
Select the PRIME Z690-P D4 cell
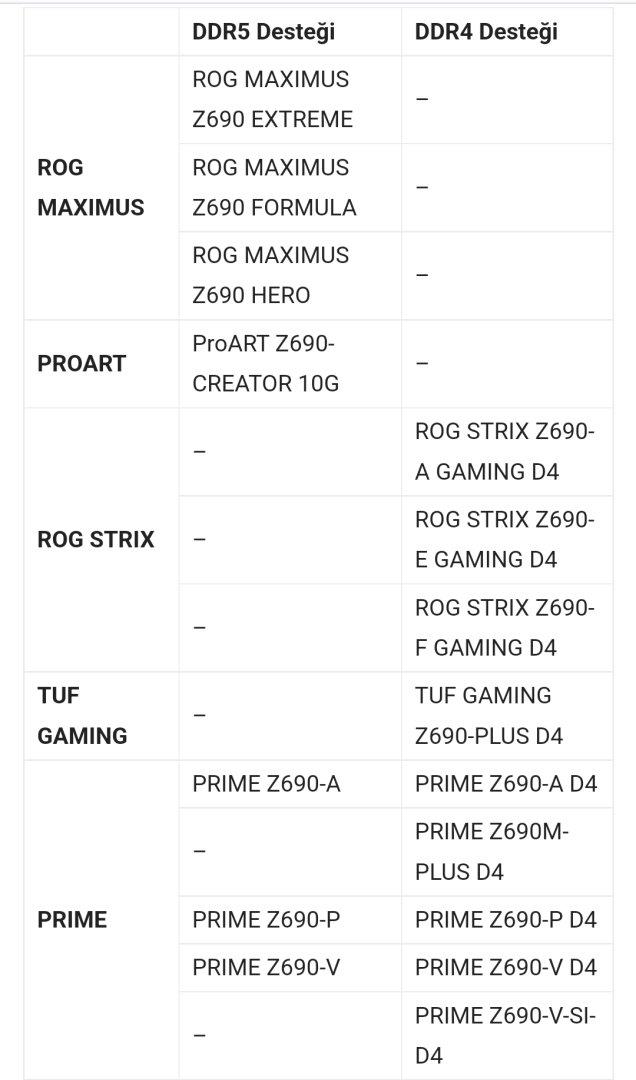(505, 920)
